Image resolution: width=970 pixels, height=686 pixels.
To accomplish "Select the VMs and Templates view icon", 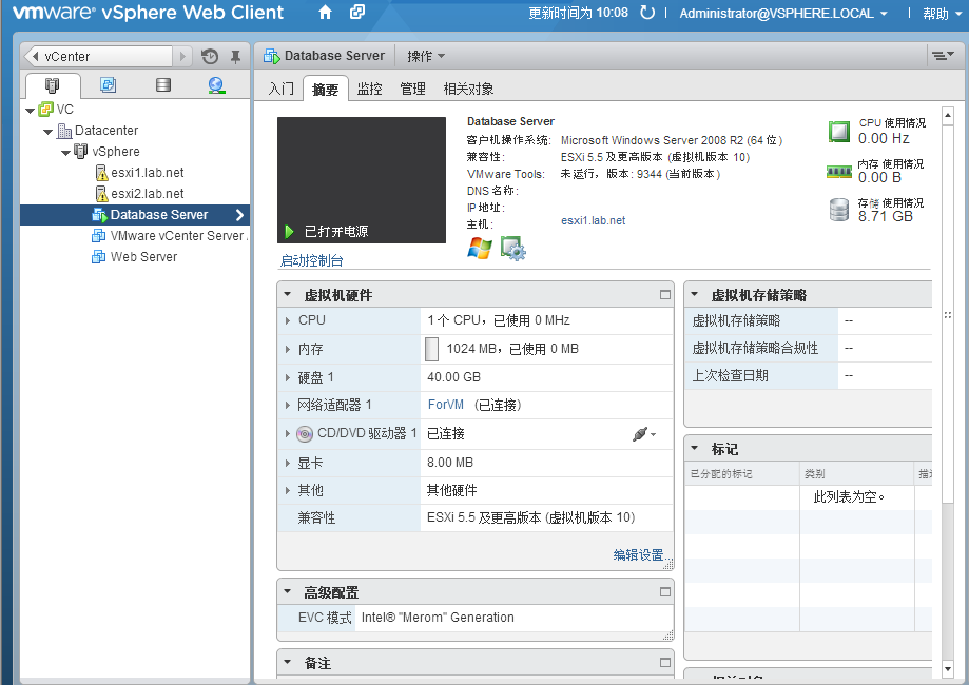I will coord(108,85).
